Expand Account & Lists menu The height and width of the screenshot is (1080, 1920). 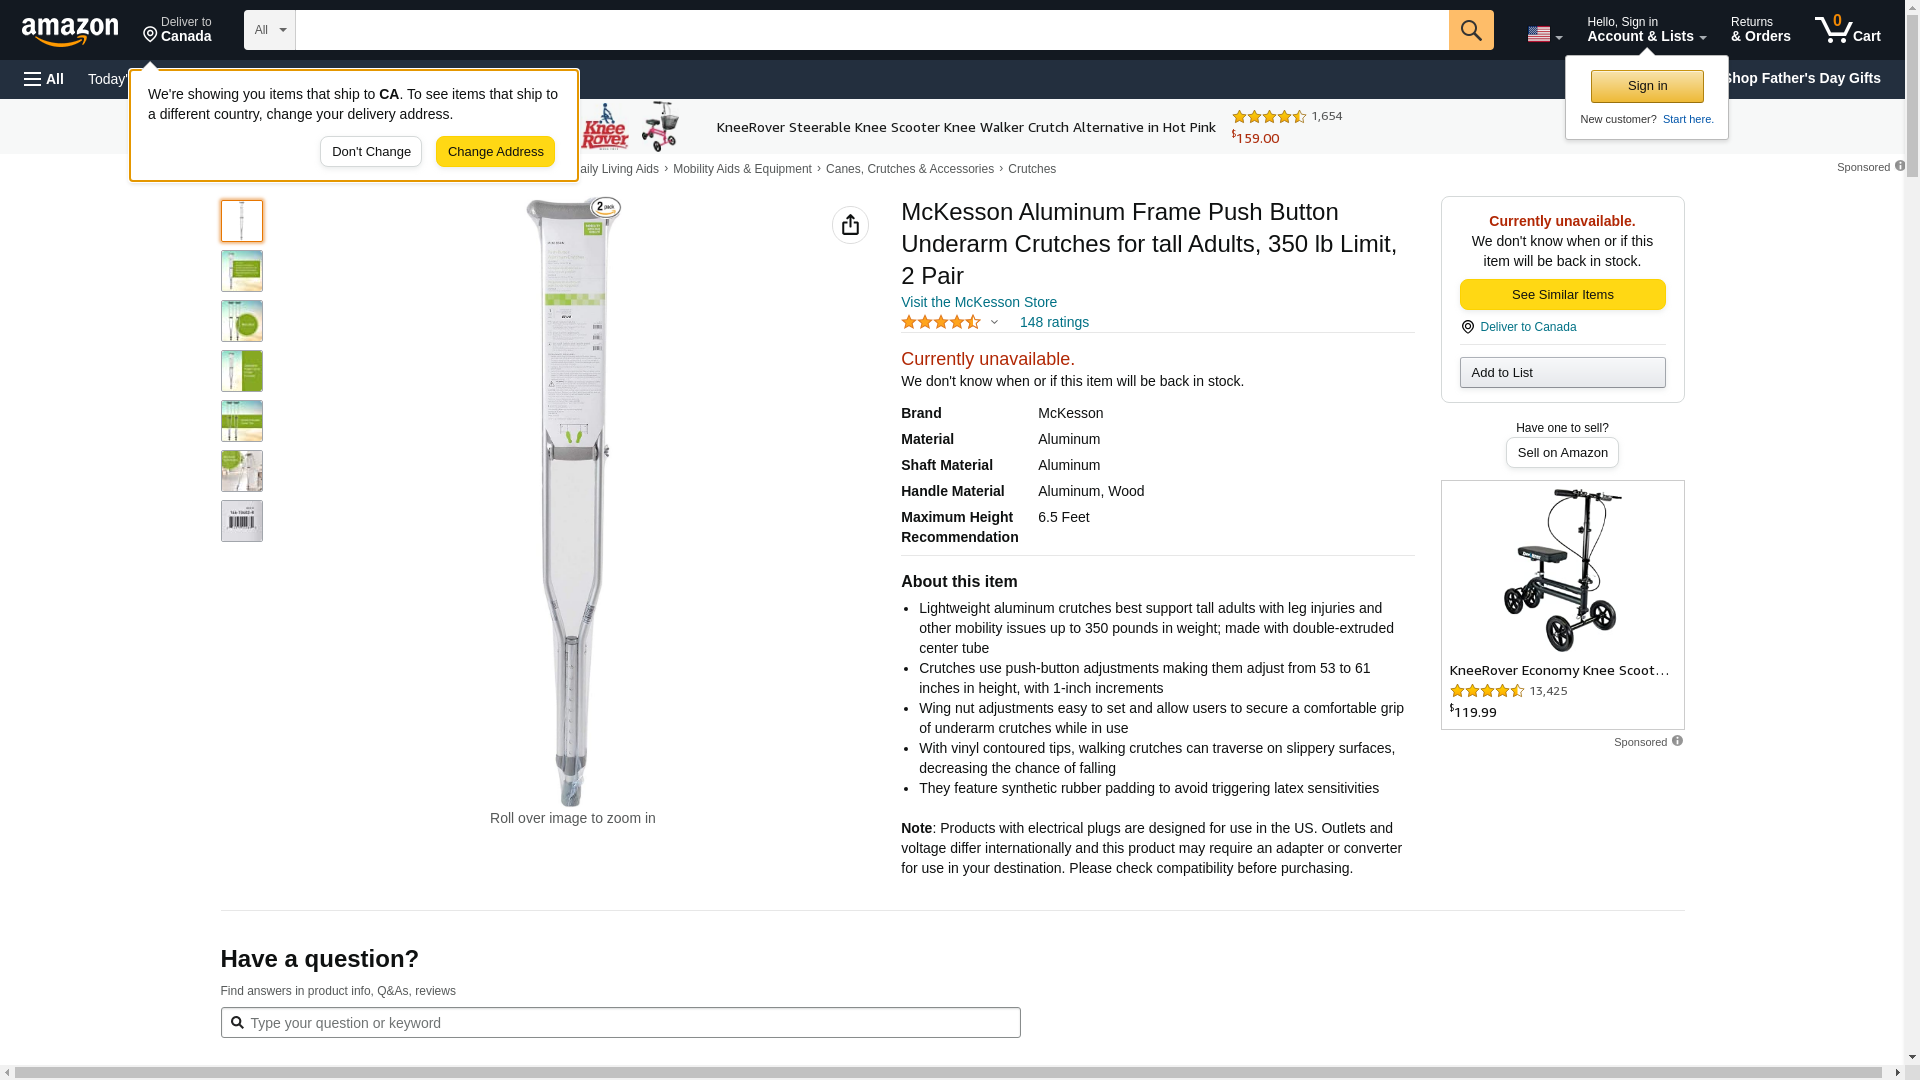(x=1646, y=30)
